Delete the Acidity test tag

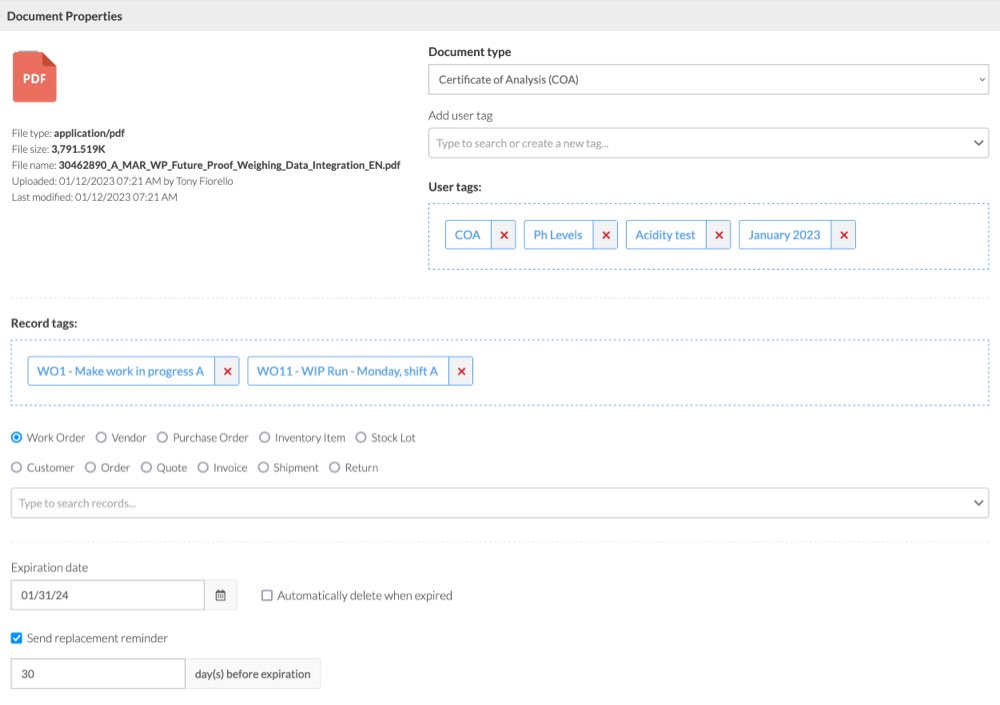[718, 235]
